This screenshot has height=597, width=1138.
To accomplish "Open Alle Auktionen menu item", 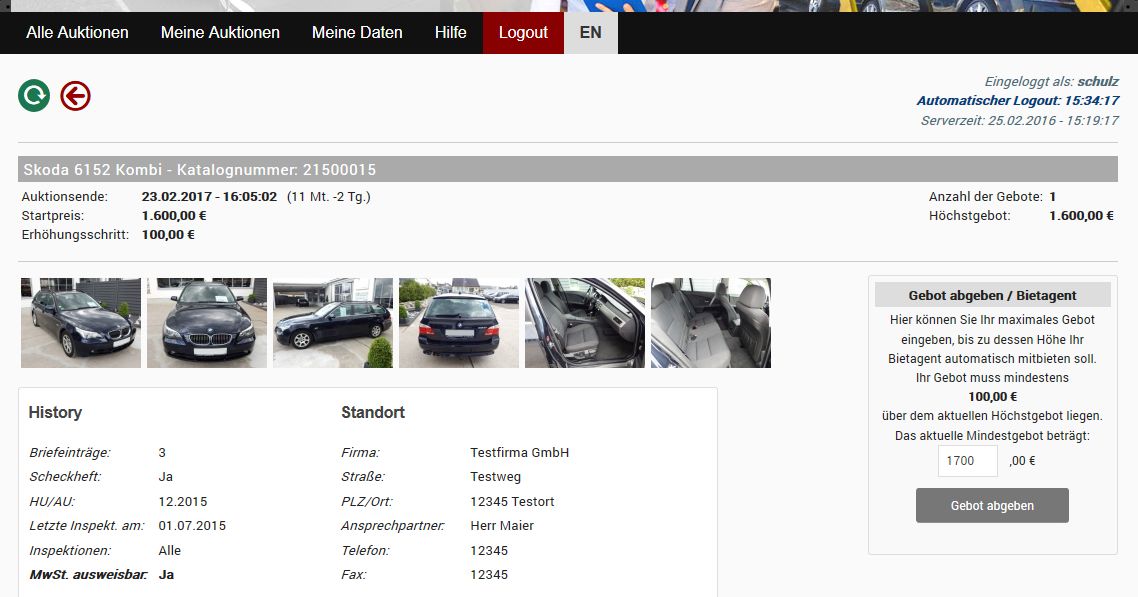I will pos(77,33).
